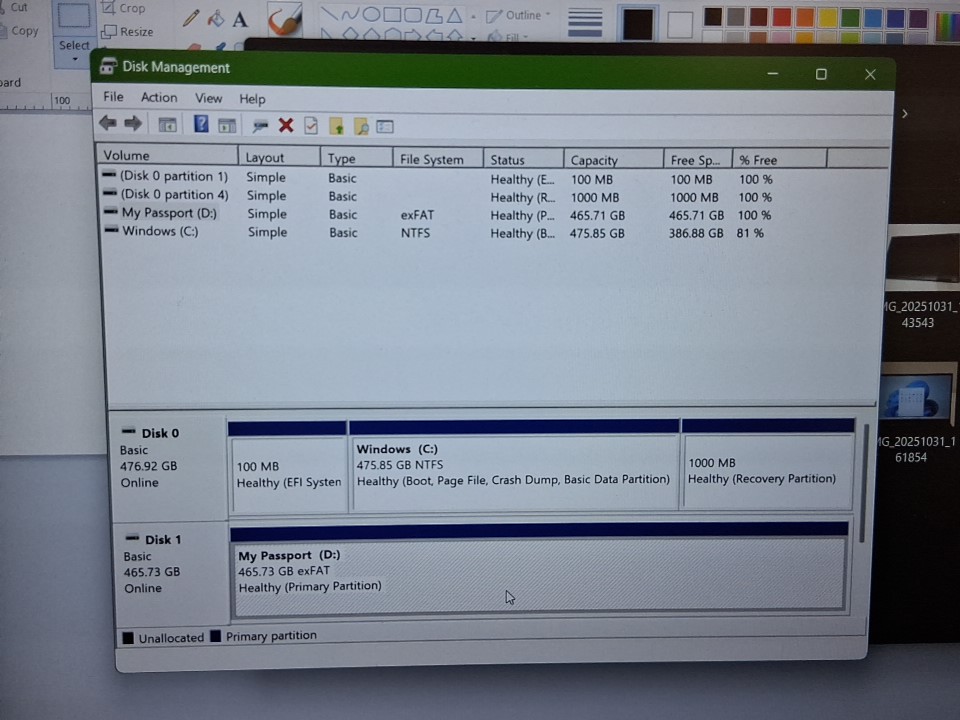Click the Back arrow in Disk Management toolbar
Image resolution: width=960 pixels, height=720 pixels.
(108, 124)
